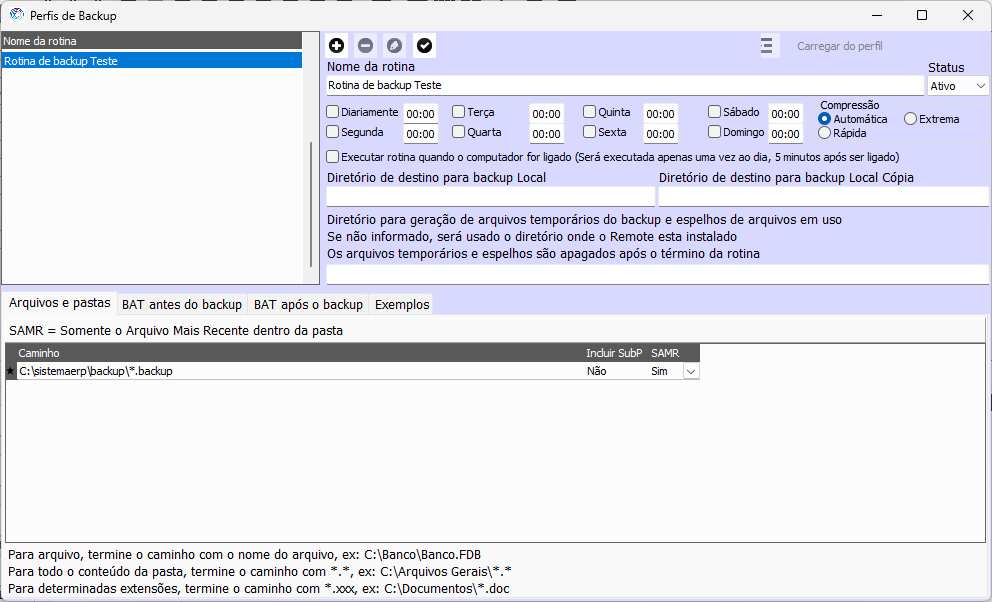
Task: Switch to the Exemplos tab
Action: [402, 304]
